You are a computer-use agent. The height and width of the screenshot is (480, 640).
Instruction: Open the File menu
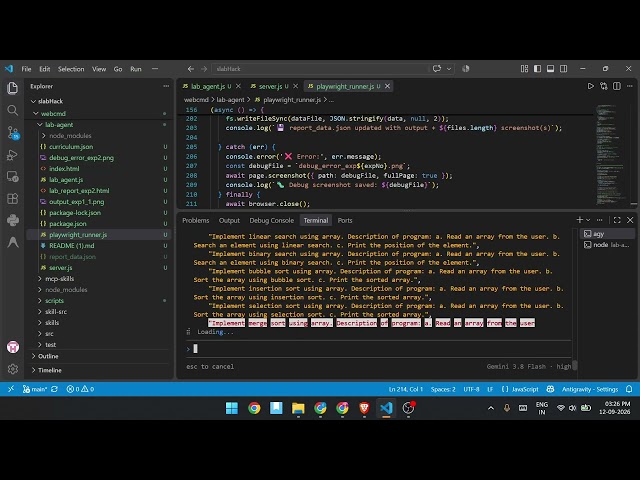click(26, 69)
